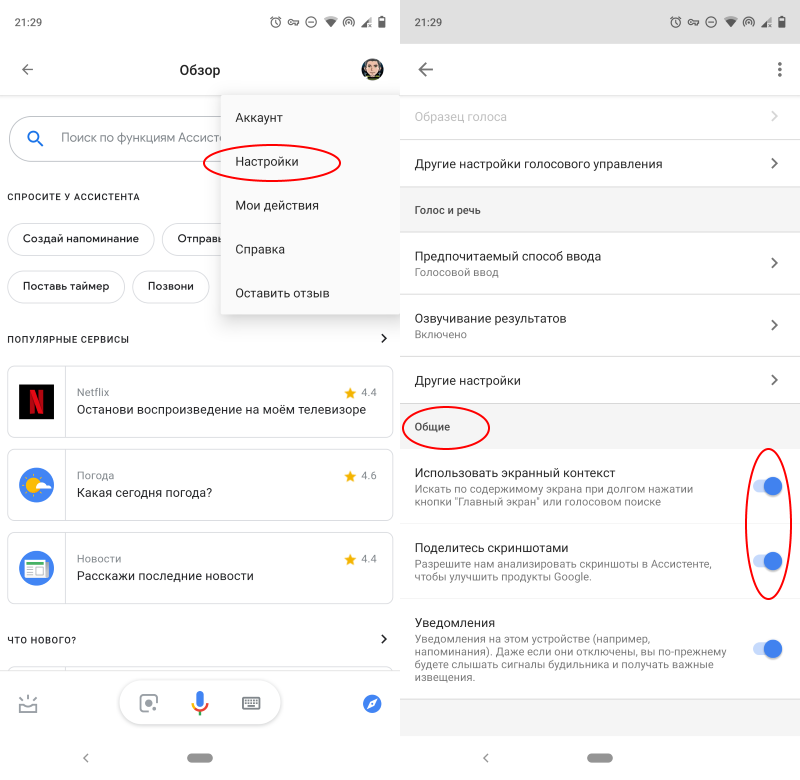Disable Поделитесь скриншотами switch
This screenshot has height=780, width=800.
[768, 561]
